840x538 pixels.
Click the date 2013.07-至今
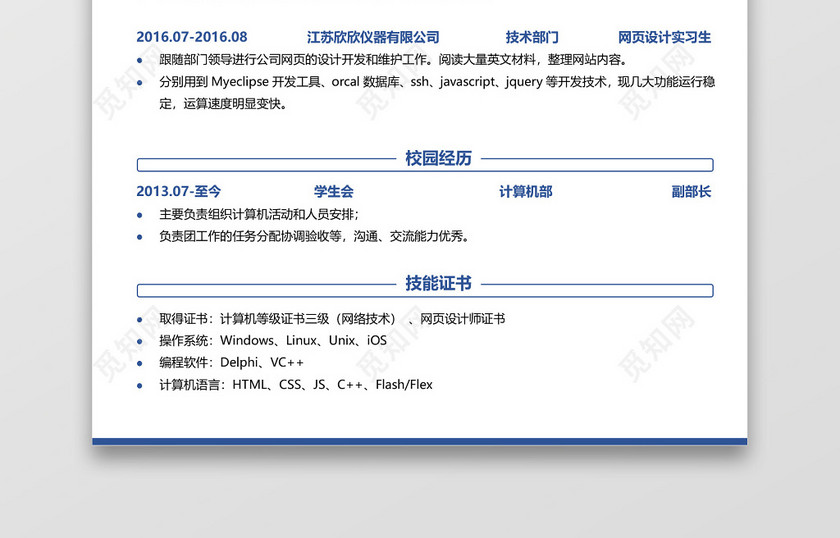click(178, 191)
